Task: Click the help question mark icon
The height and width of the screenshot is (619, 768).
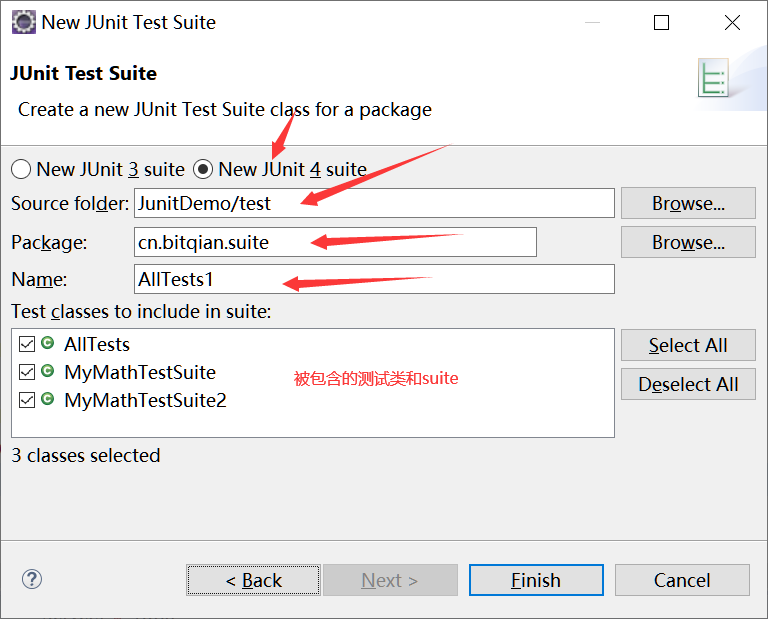Action: pos(32,580)
